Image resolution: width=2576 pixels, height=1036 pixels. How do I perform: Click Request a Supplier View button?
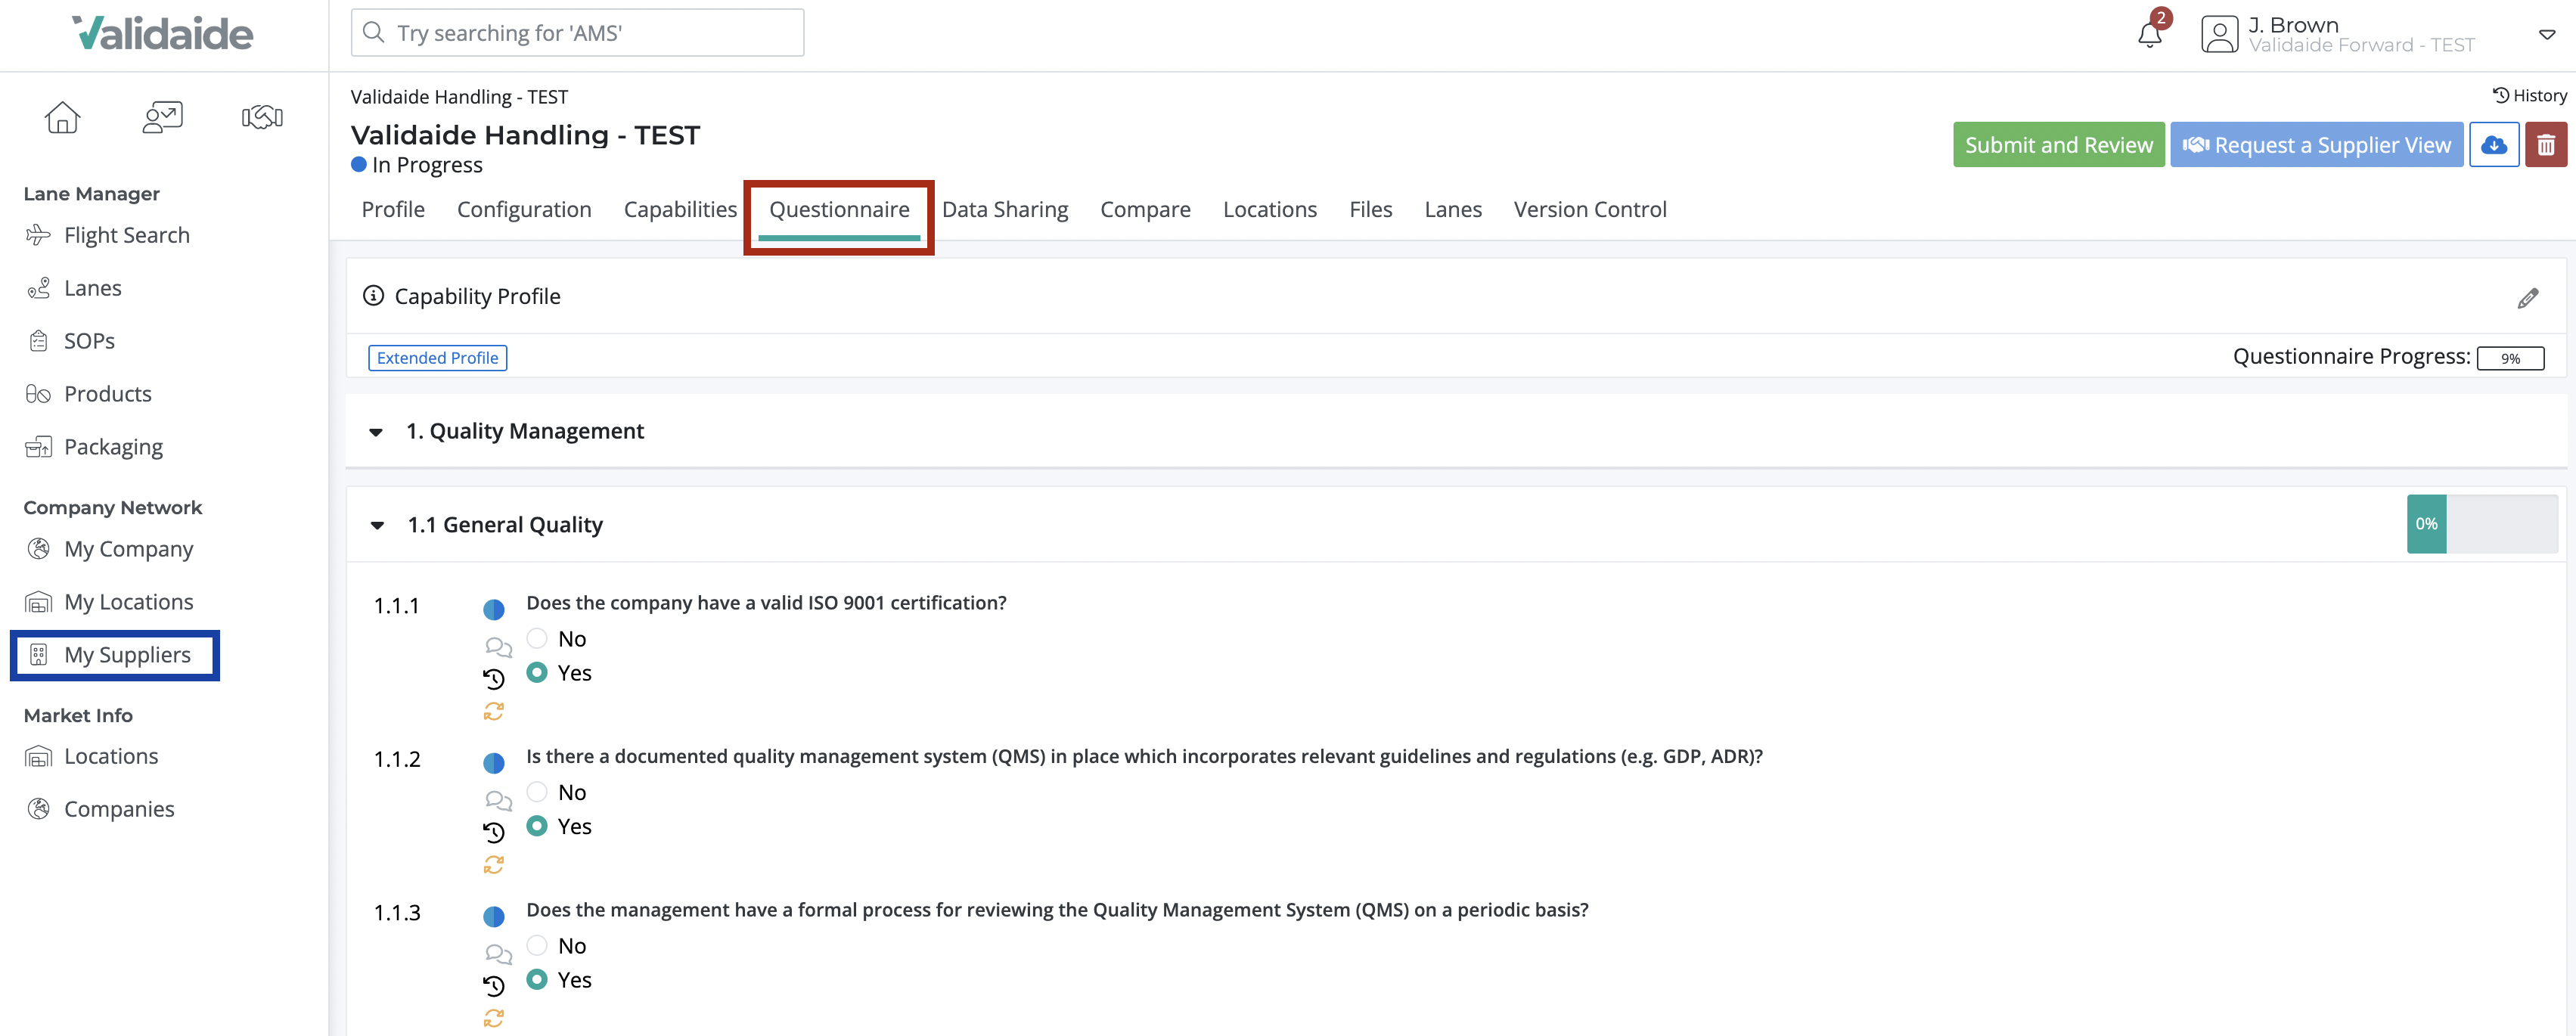point(2316,145)
